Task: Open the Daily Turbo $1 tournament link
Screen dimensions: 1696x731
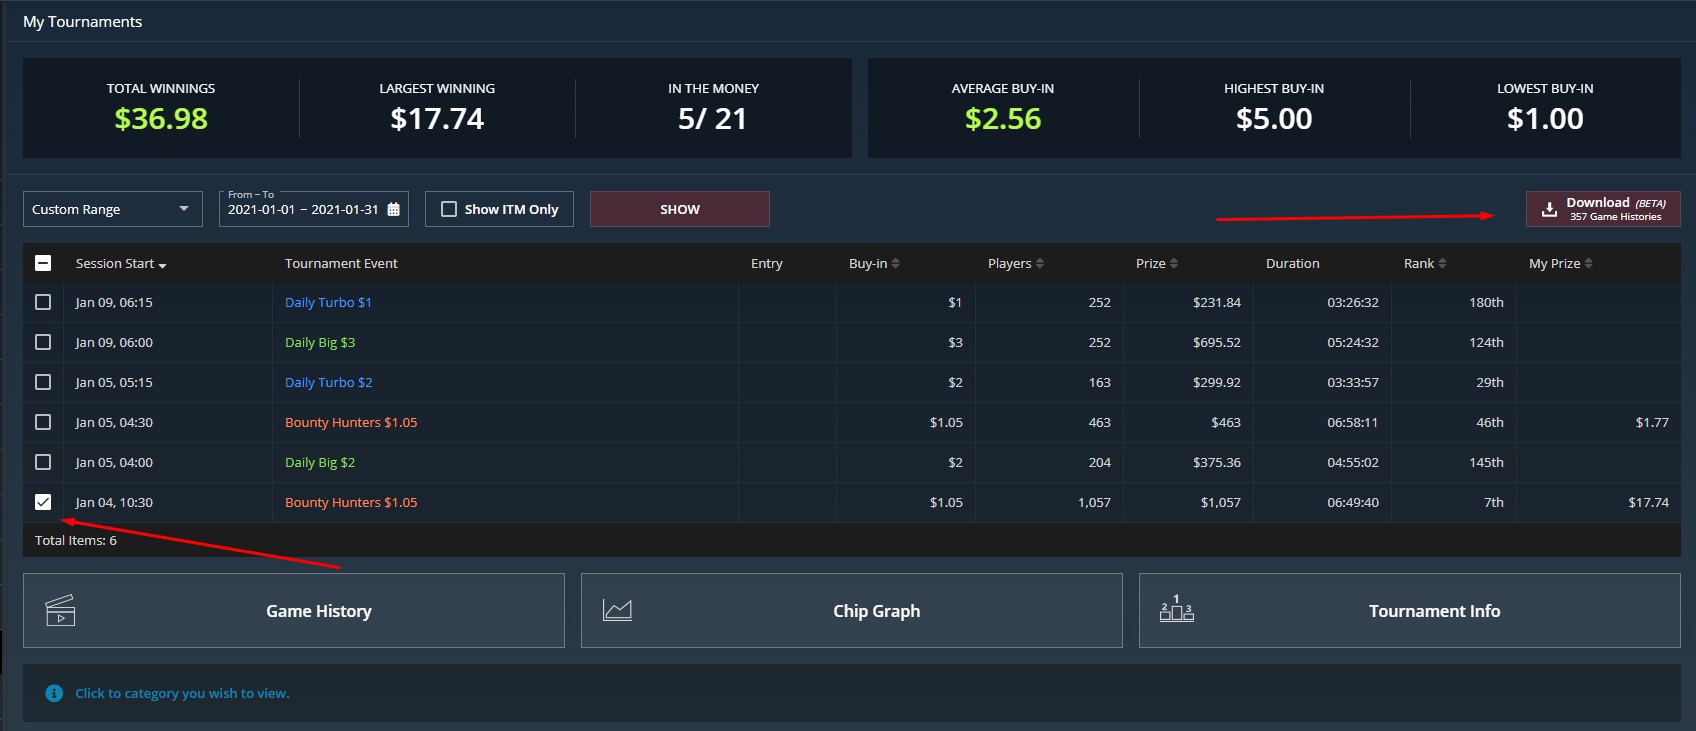Action: (x=328, y=302)
